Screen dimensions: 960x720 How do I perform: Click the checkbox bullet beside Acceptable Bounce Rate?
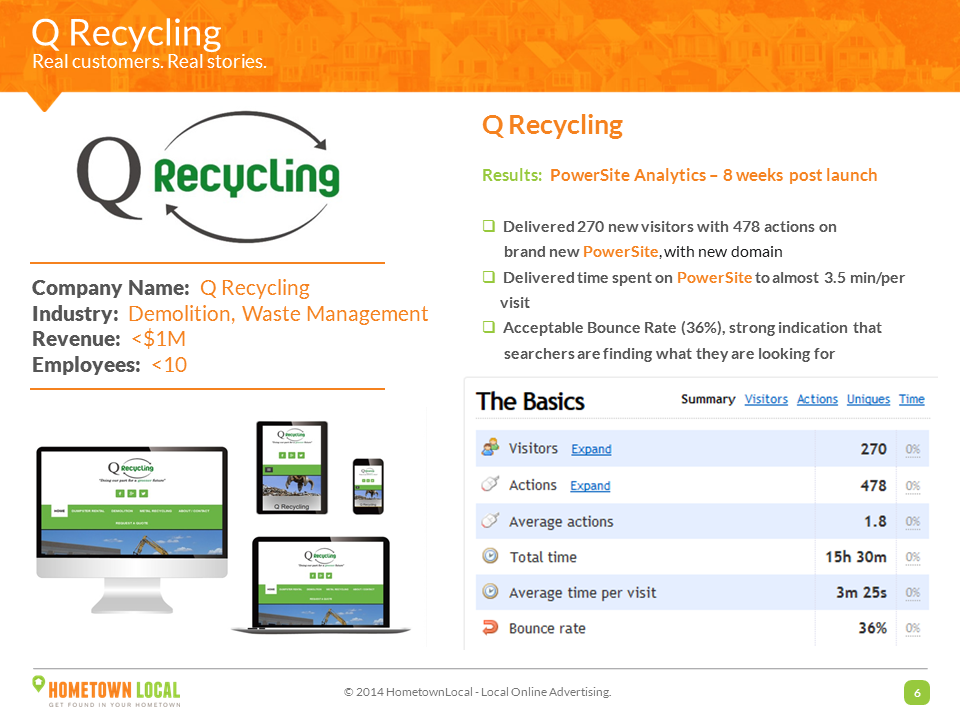click(489, 327)
